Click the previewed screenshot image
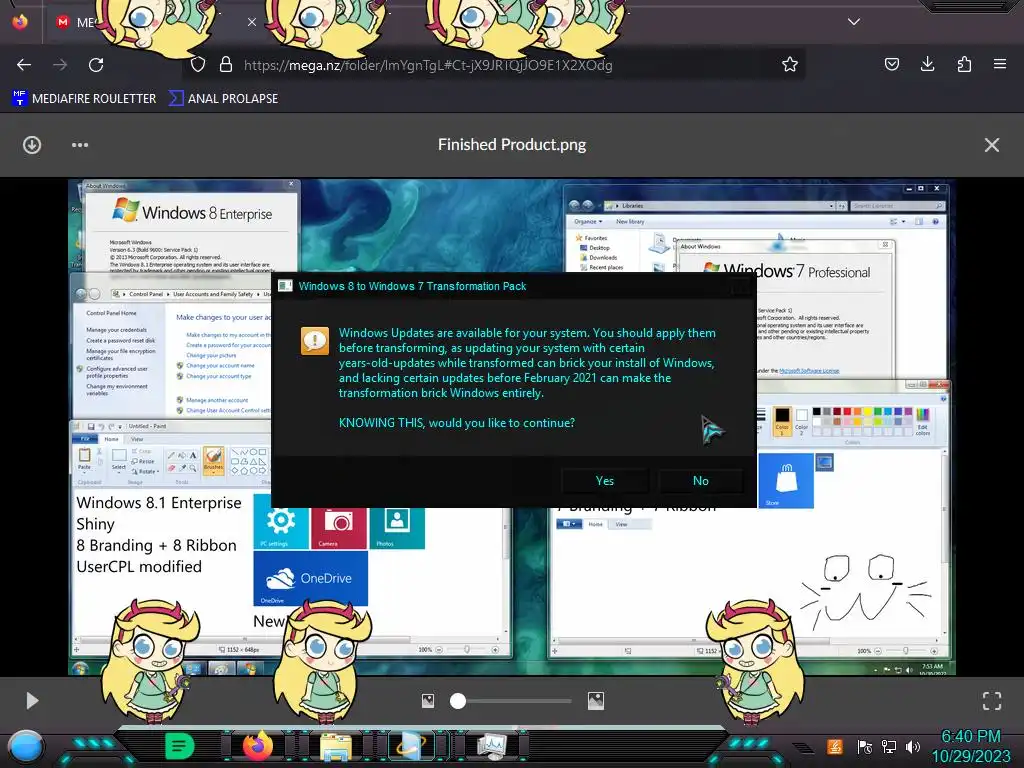 tap(512, 427)
